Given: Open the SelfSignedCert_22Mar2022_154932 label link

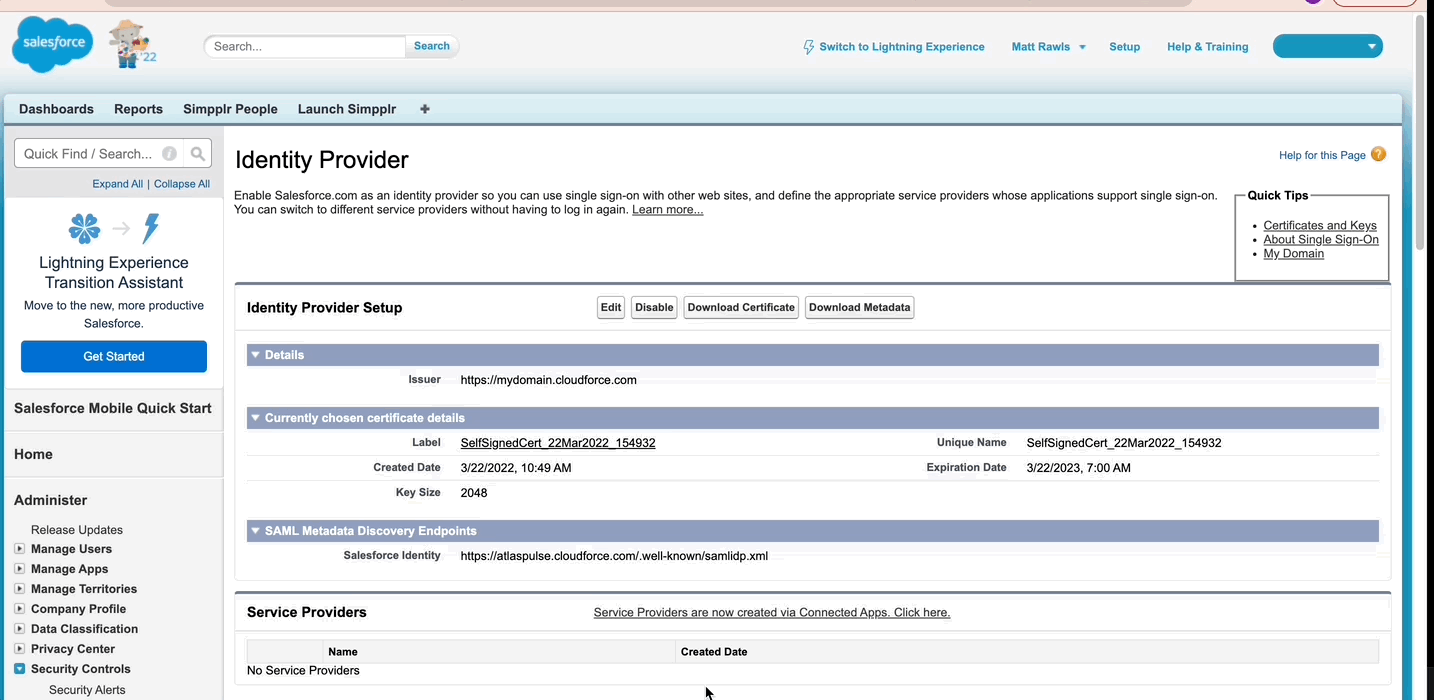Looking at the screenshot, I should pyautogui.click(x=558, y=443).
